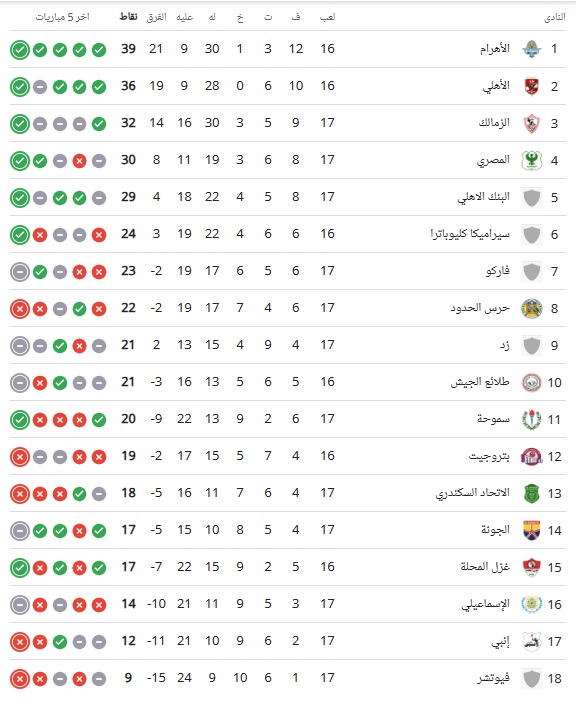Click the Ghazl El Mahalla club crest
Image resolution: width=576 pixels, height=708 pixels.
(531, 568)
